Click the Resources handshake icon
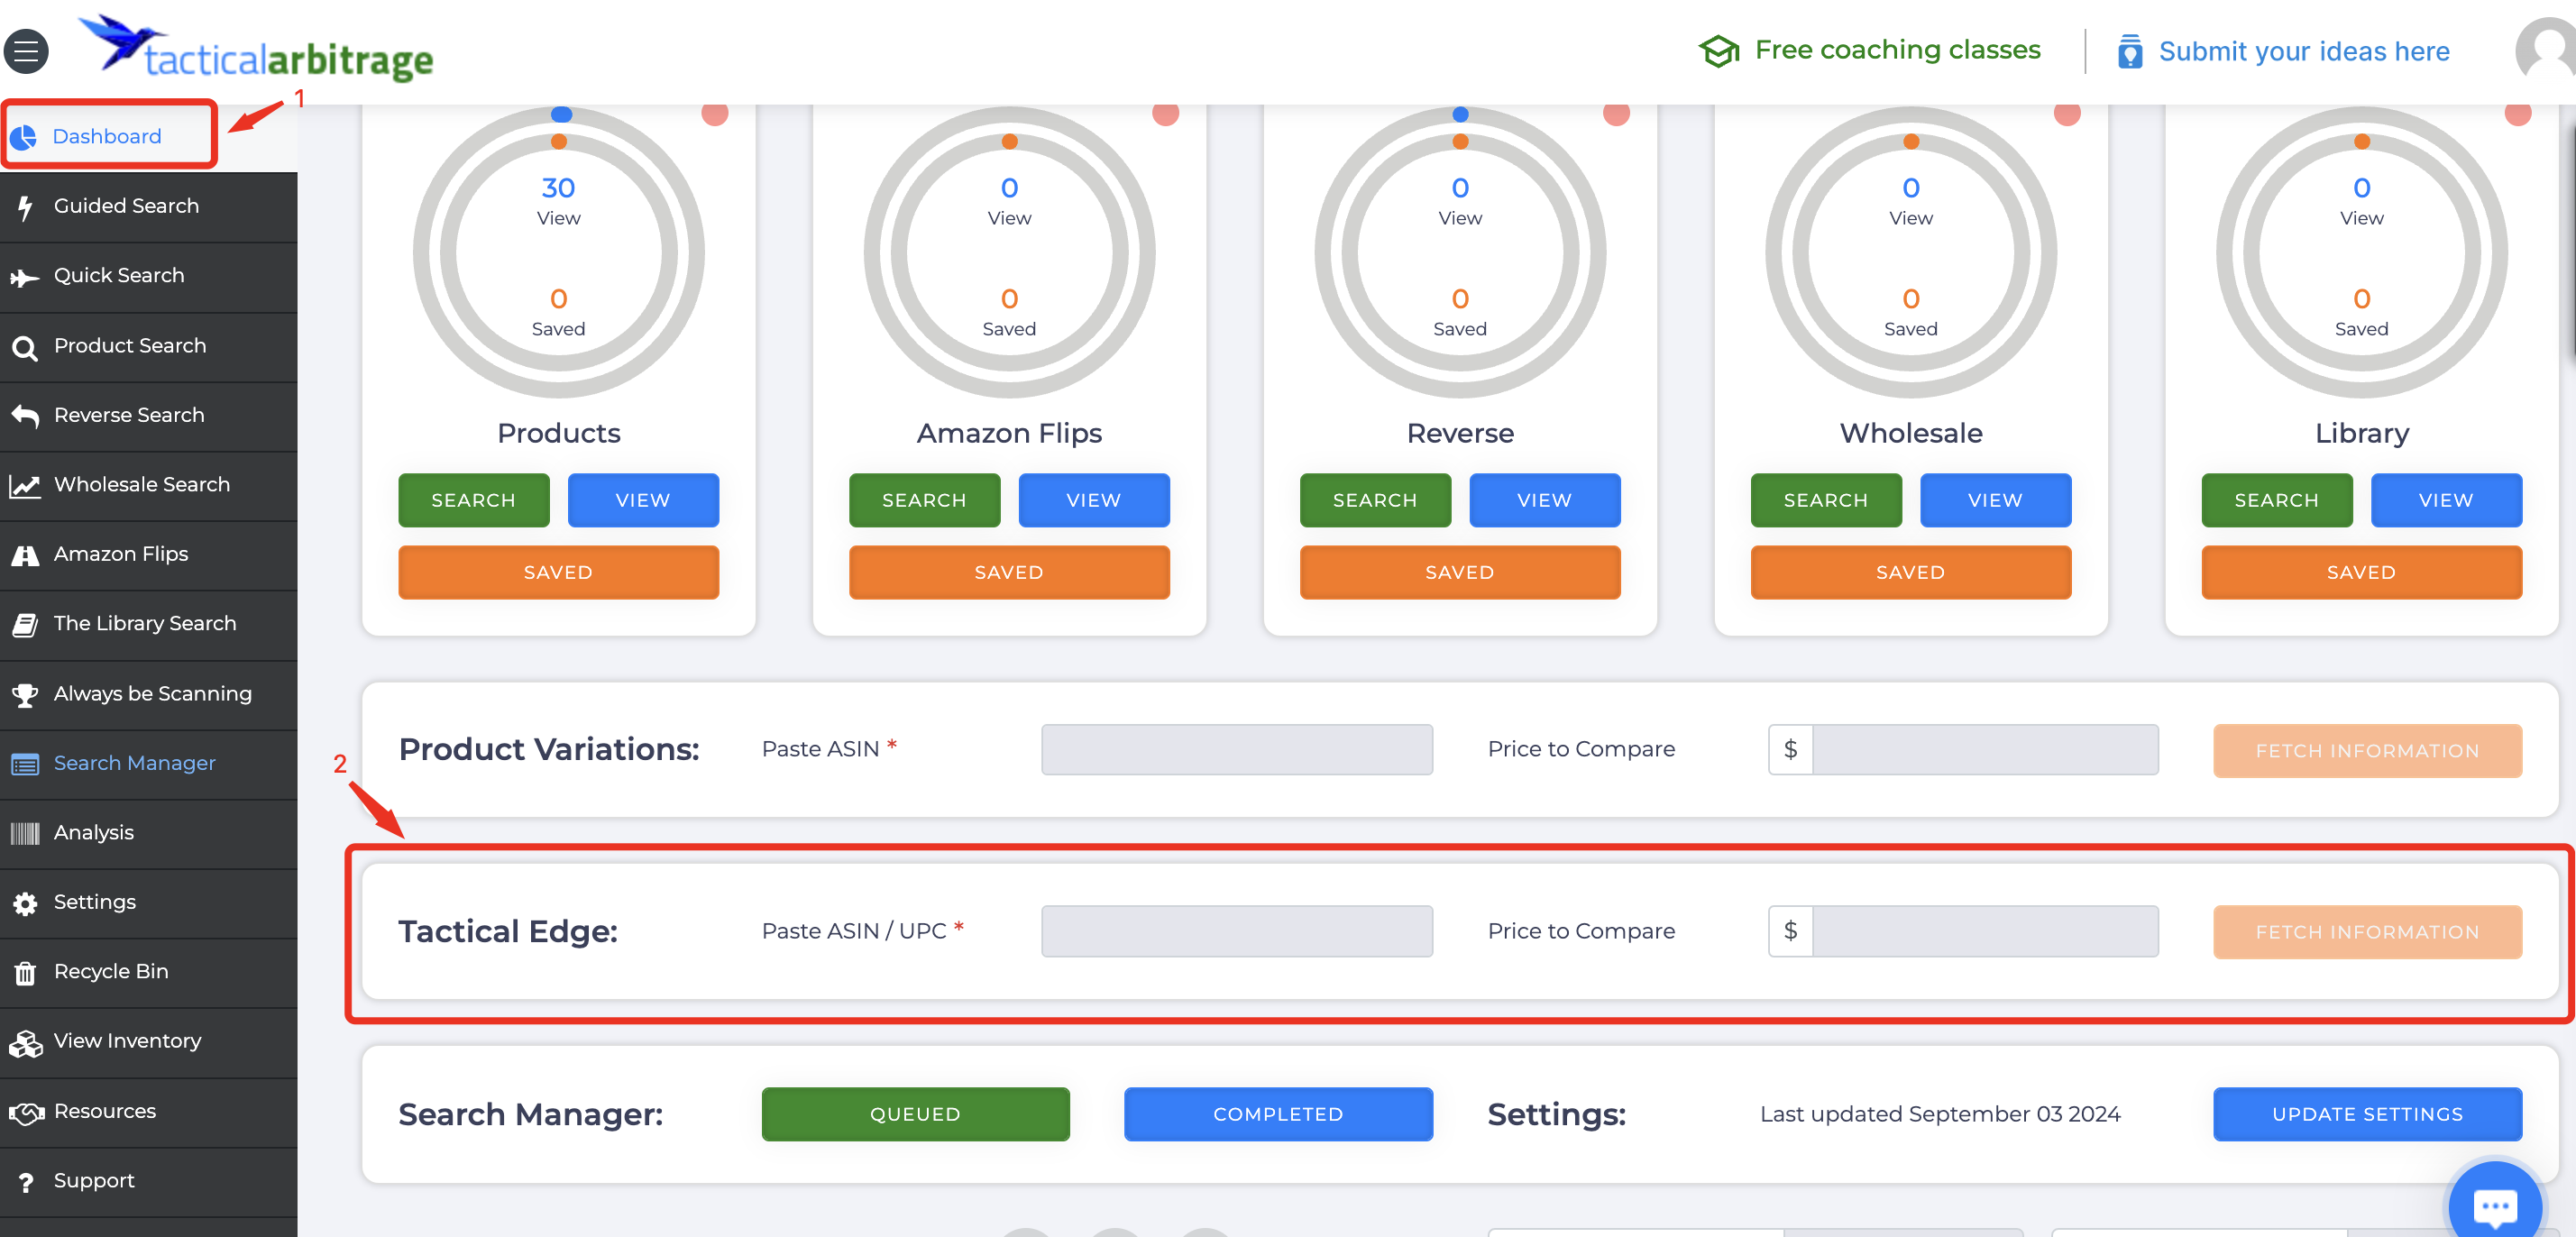The image size is (2576, 1237). coord(26,1113)
